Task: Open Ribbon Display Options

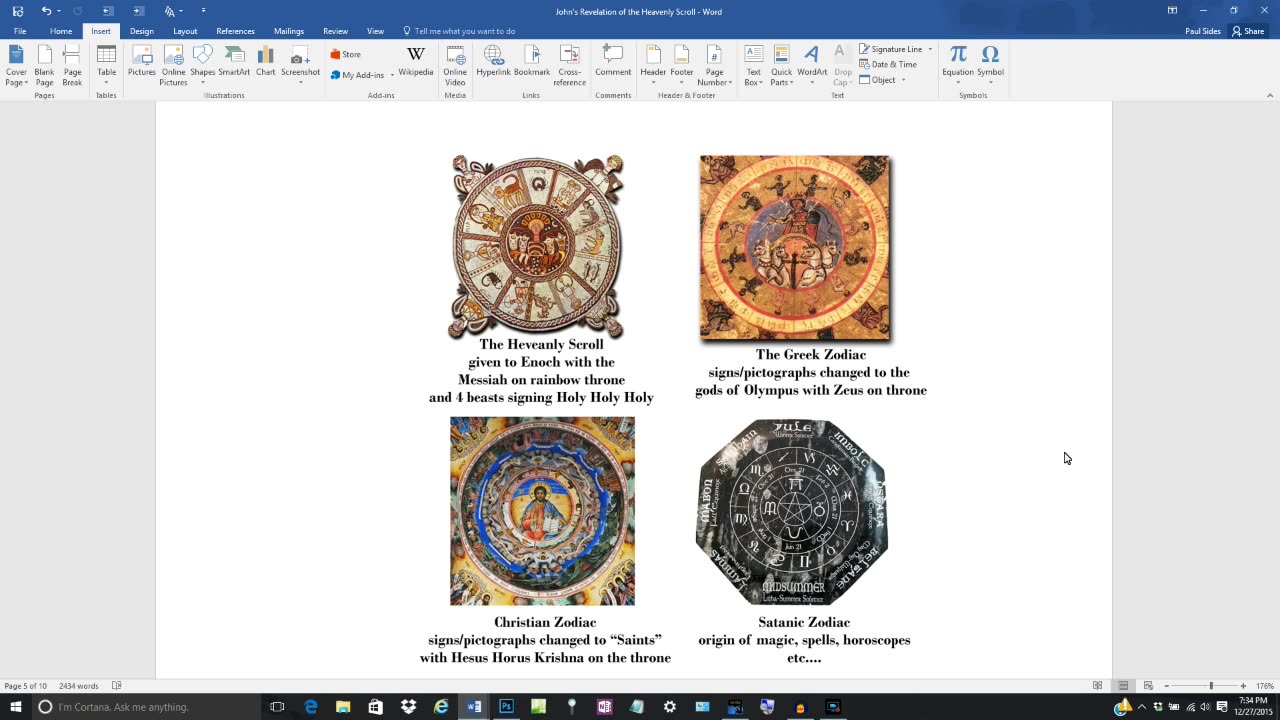Action: click(x=1172, y=11)
